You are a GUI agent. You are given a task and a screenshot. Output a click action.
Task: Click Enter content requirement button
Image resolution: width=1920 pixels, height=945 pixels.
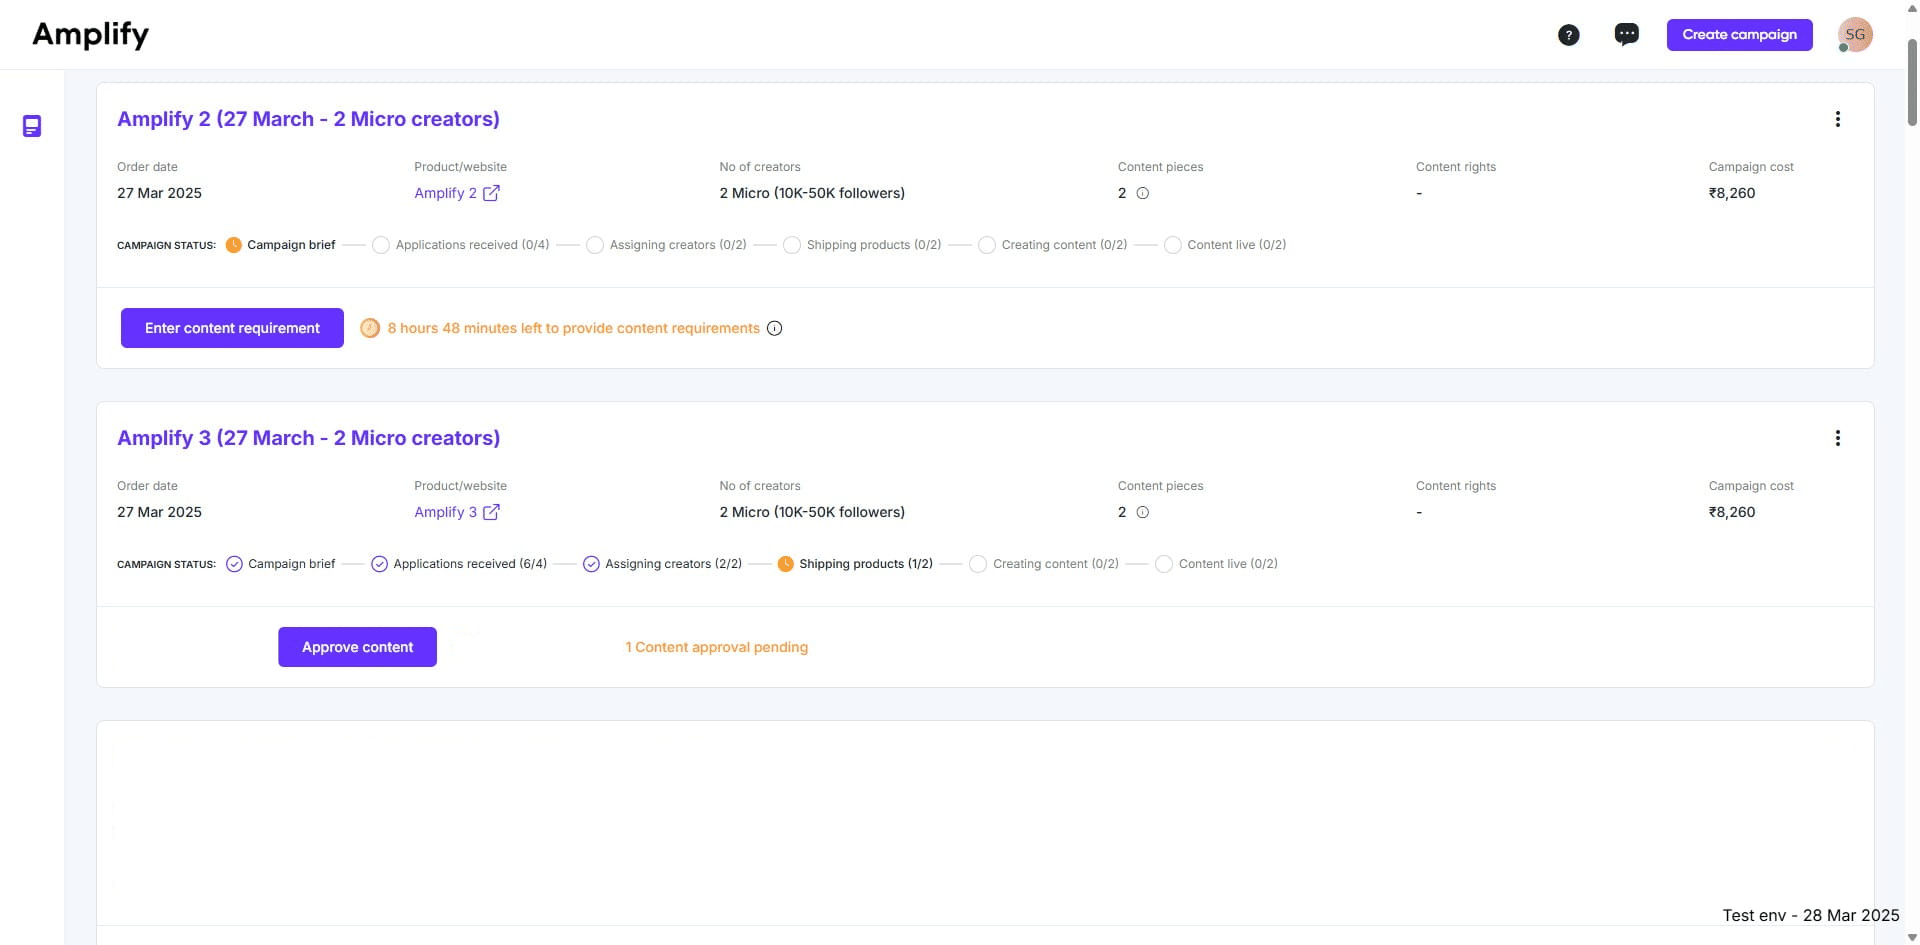(232, 328)
